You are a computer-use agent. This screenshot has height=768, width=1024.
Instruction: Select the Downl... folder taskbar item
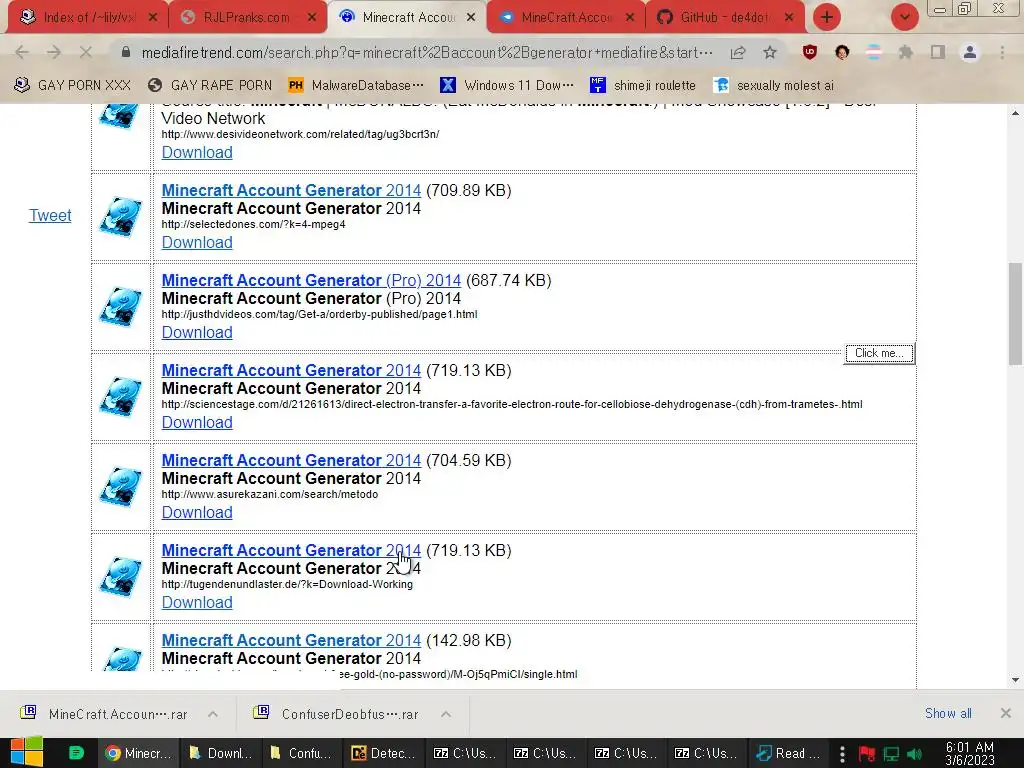pos(221,753)
